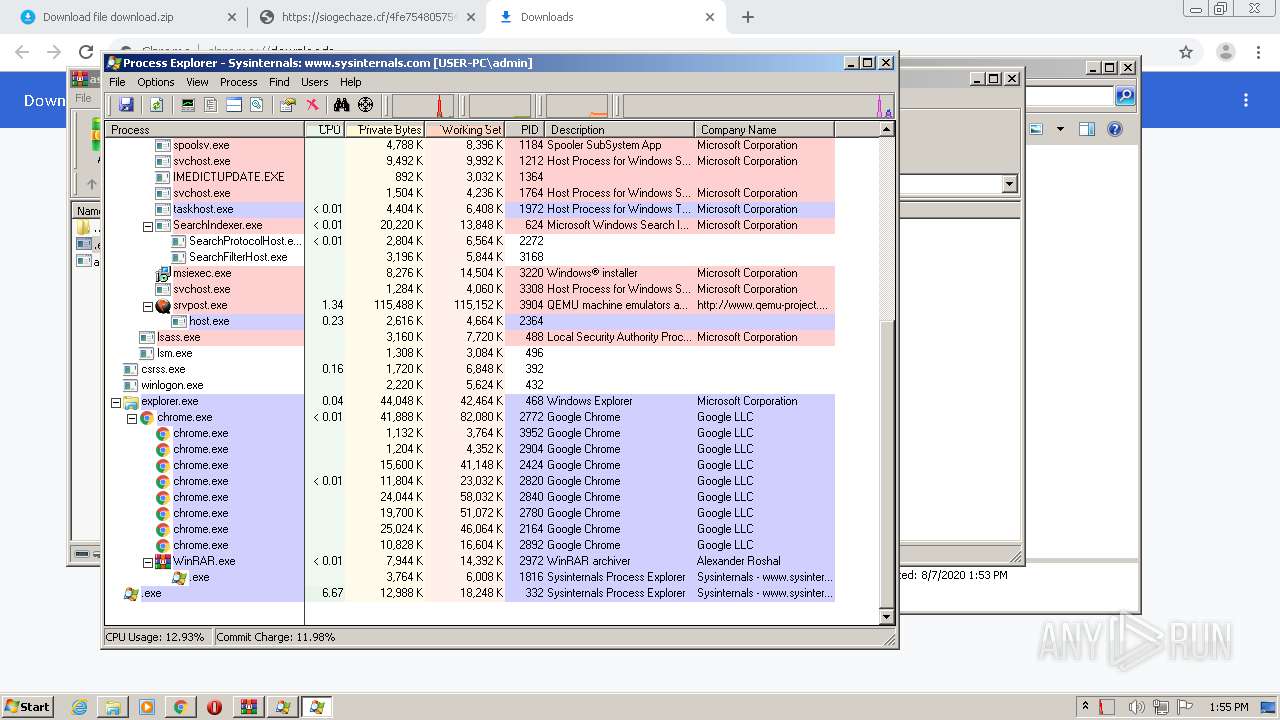Viewport: 1280px width, 720px height.
Task: Open the Find menu
Action: 279,82
